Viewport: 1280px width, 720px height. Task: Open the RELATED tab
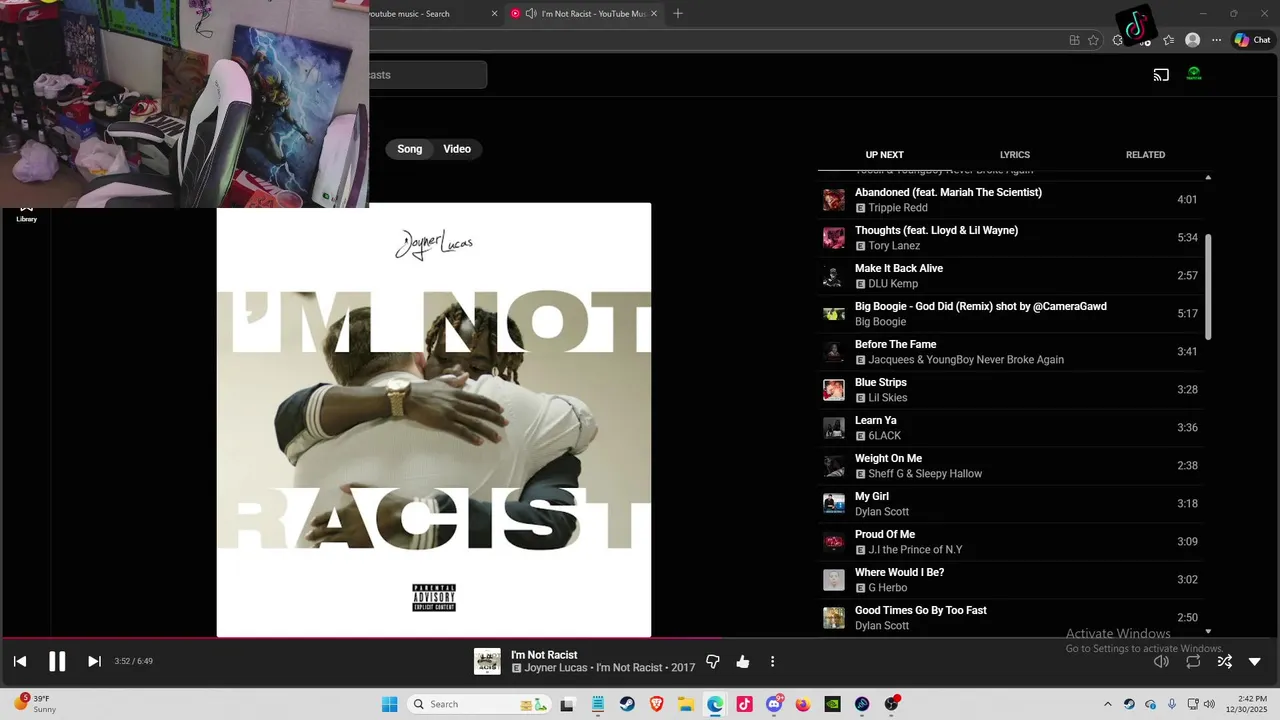(x=1145, y=155)
